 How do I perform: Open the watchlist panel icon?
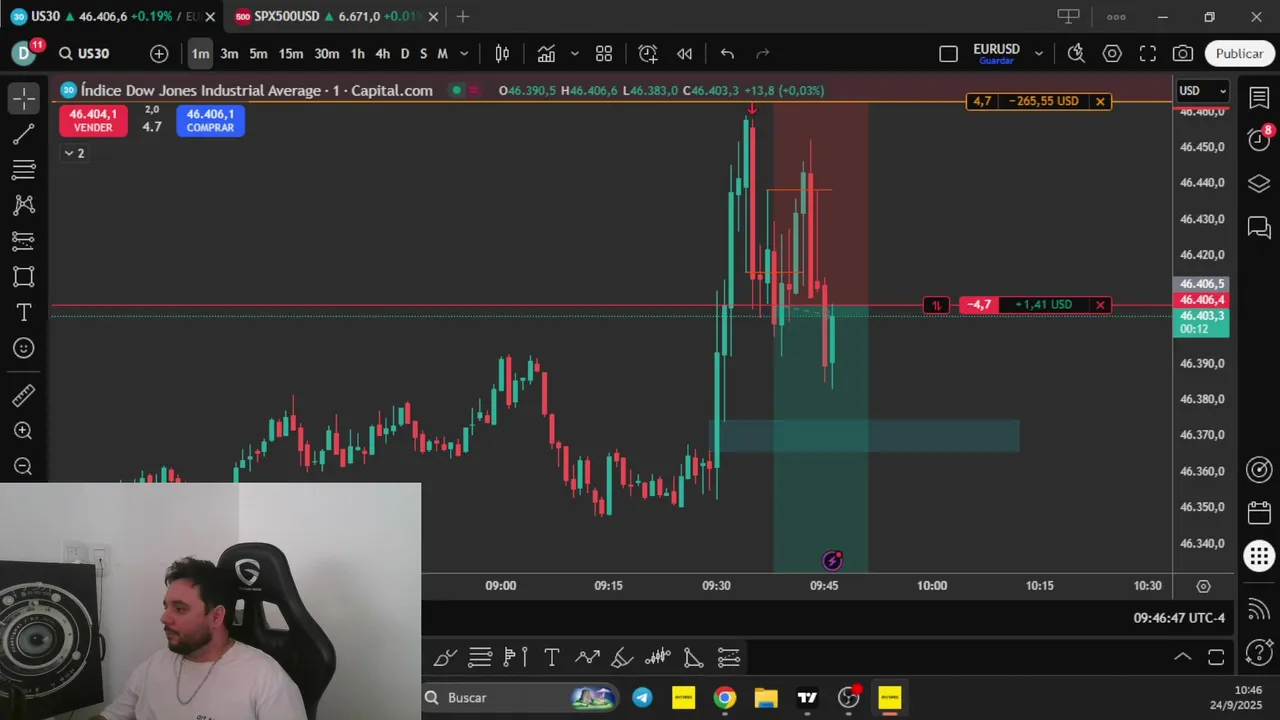tap(1259, 98)
